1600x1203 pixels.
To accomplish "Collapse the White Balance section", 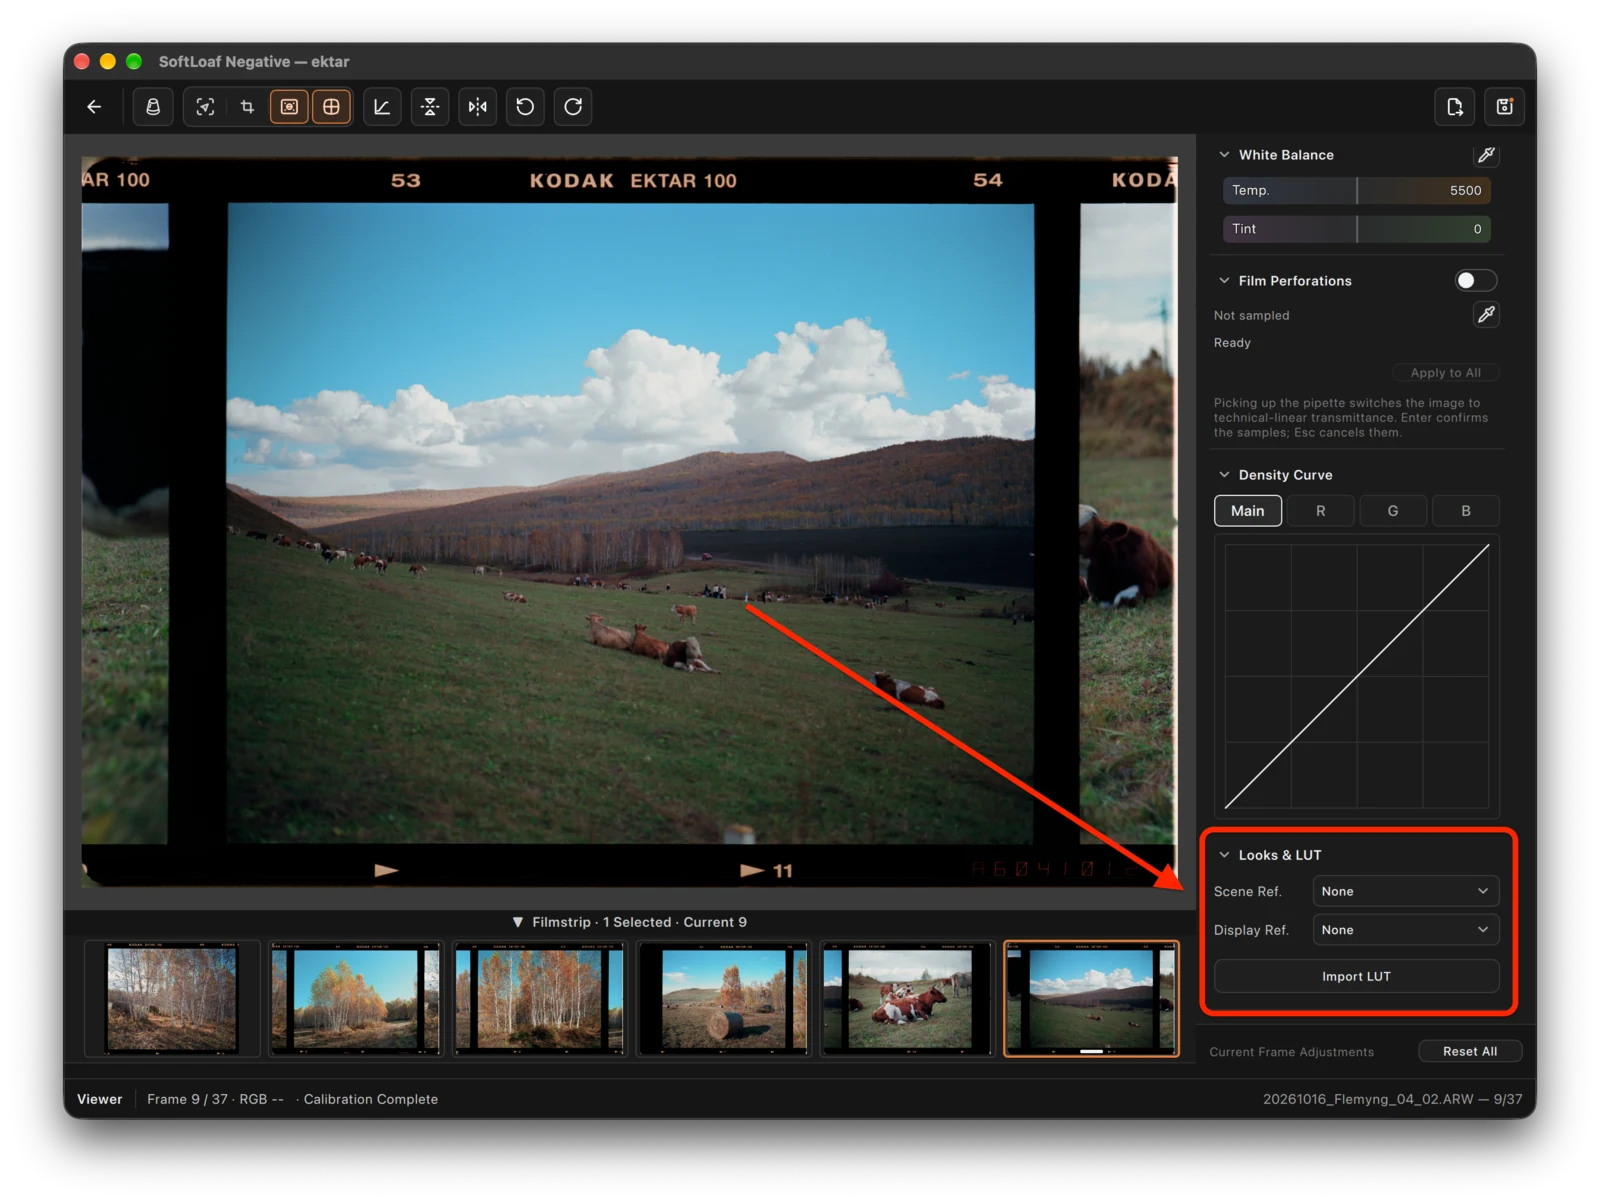I will [x=1224, y=155].
